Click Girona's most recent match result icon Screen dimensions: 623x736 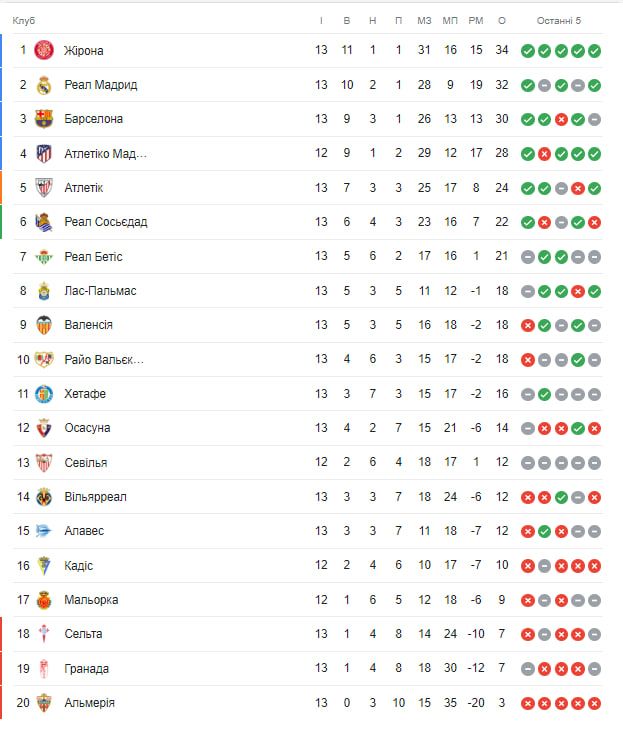point(594,51)
